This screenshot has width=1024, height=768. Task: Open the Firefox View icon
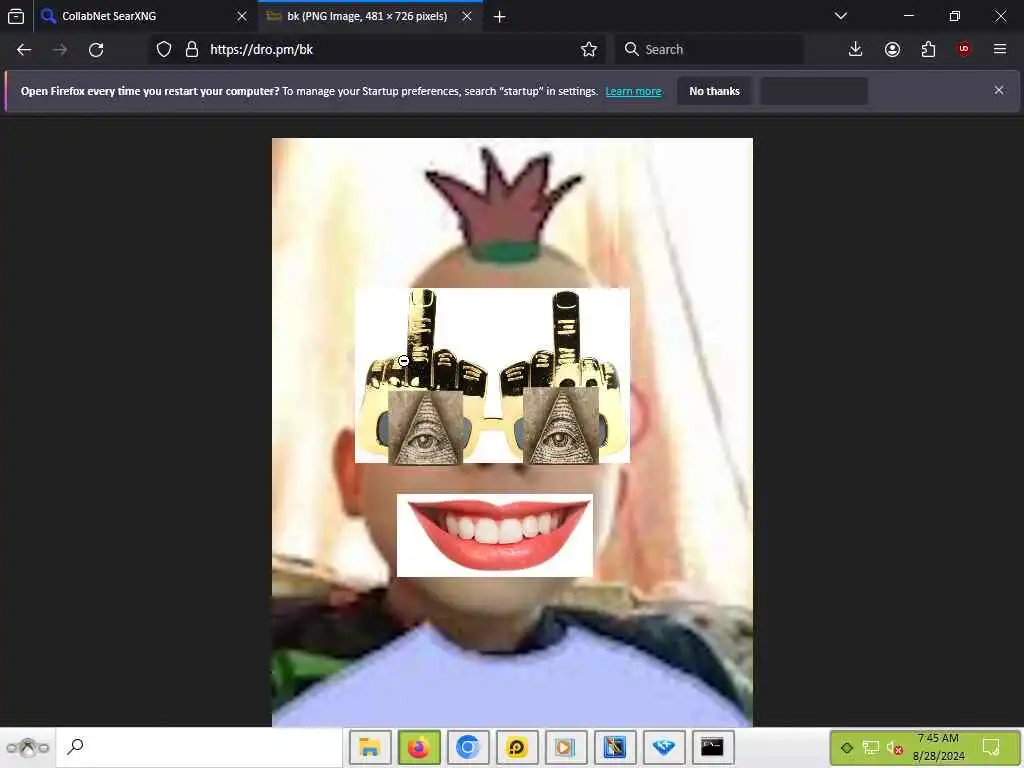(x=16, y=16)
